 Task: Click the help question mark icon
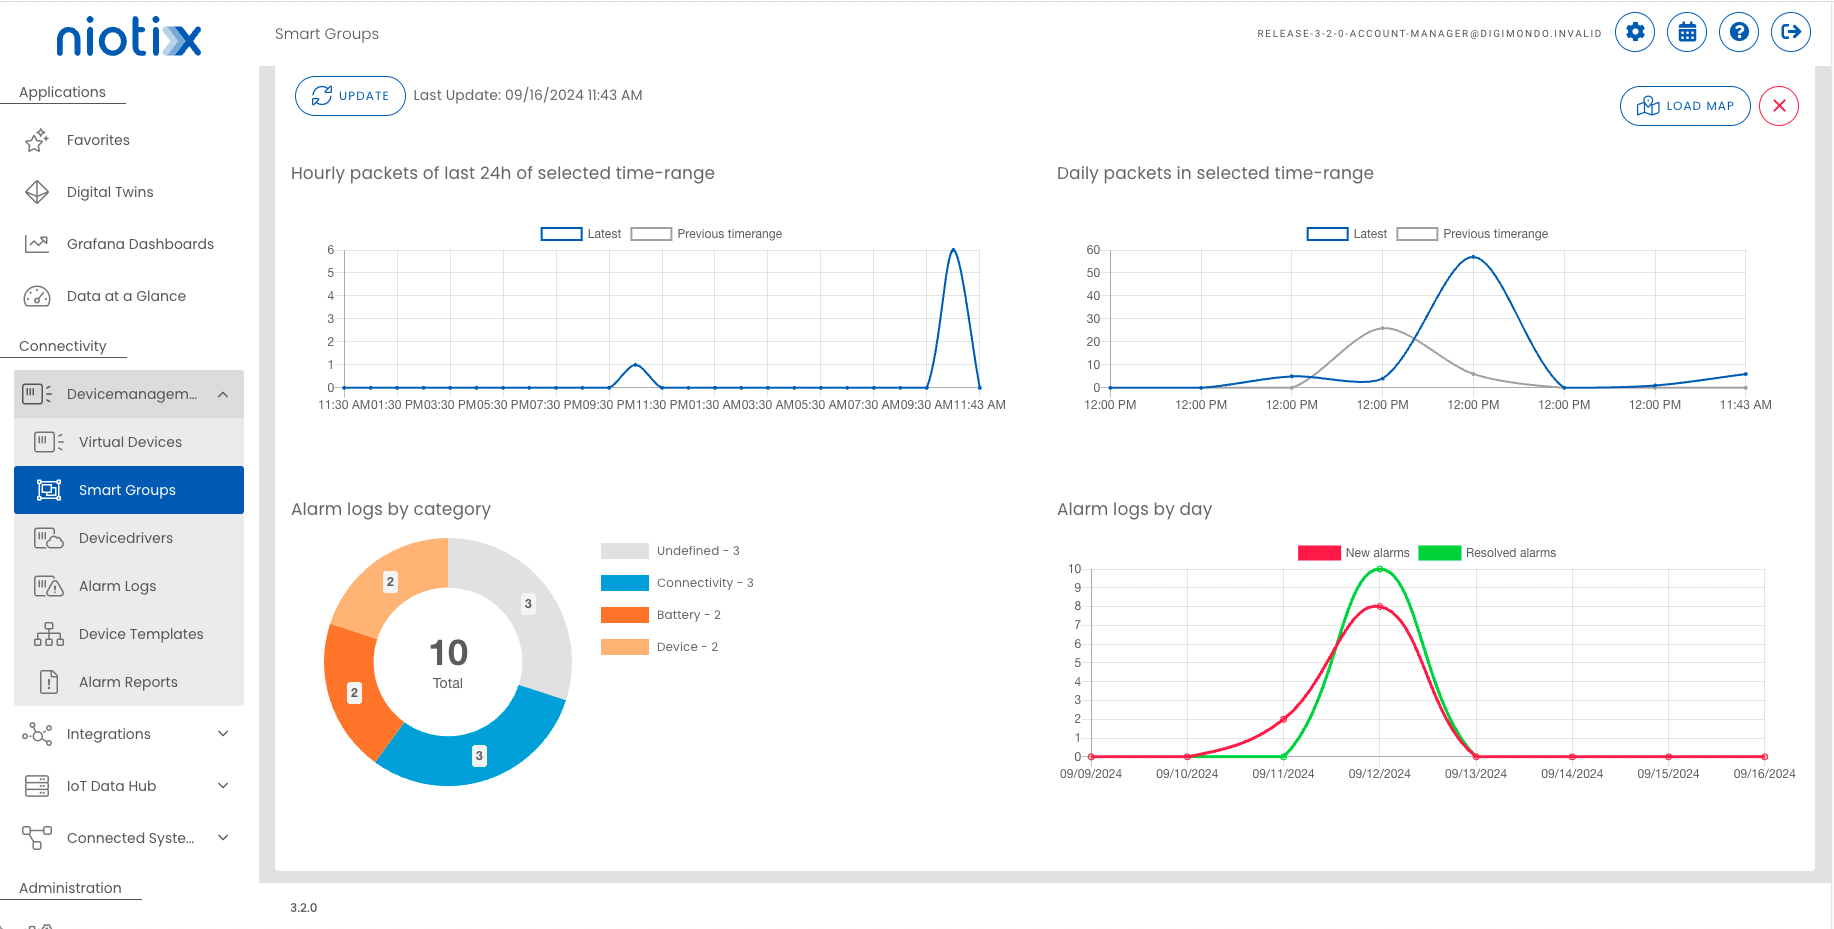(x=1739, y=32)
